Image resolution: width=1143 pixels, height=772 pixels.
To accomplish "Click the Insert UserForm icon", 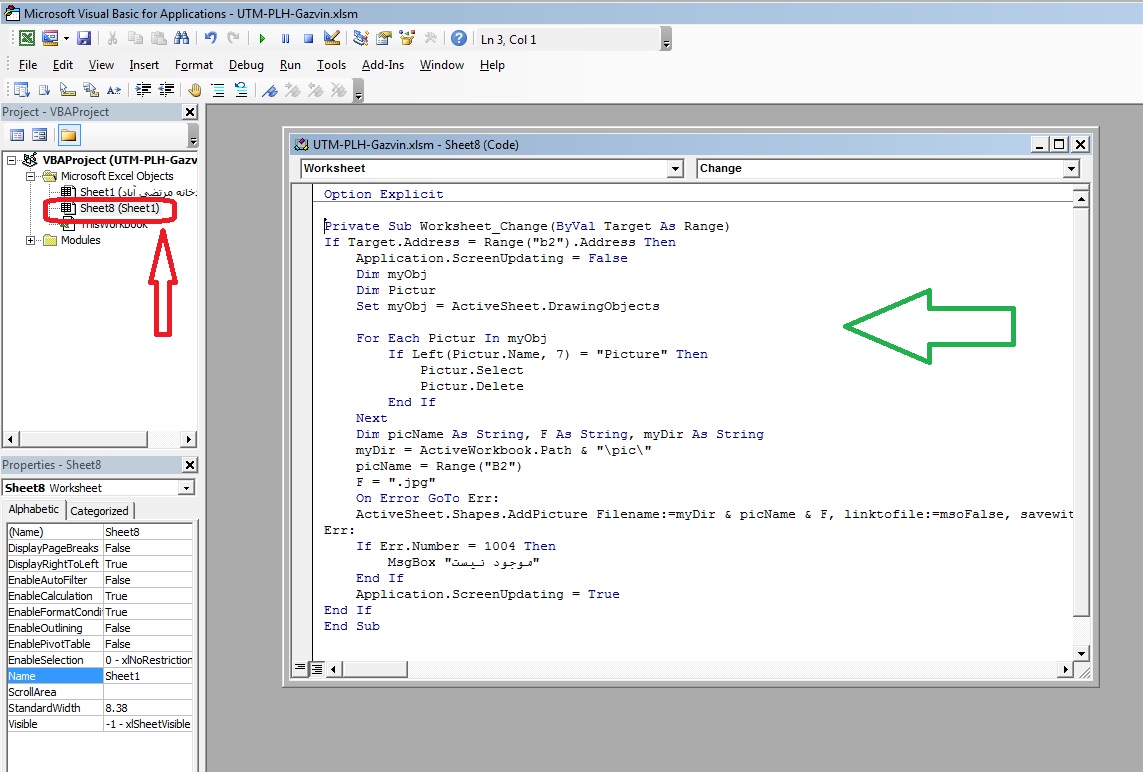I will tap(50, 39).
